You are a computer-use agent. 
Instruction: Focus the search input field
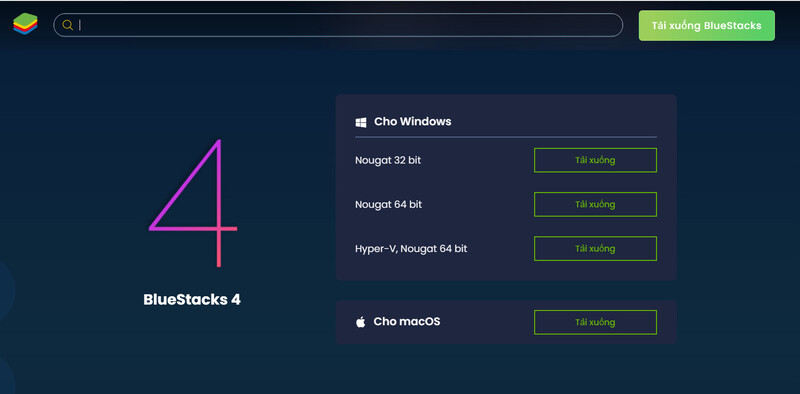pyautogui.click(x=338, y=25)
